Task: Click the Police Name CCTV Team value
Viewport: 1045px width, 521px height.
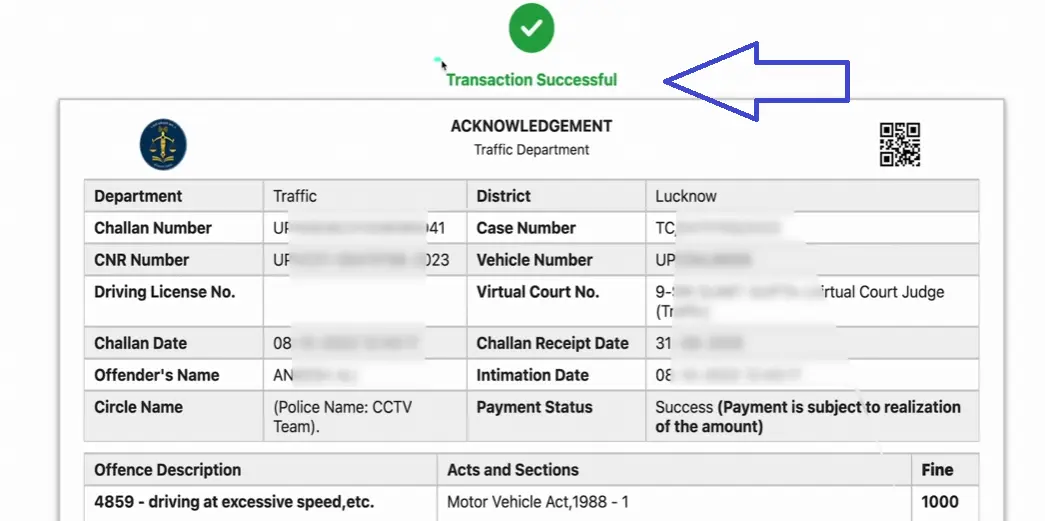Action: [342, 416]
